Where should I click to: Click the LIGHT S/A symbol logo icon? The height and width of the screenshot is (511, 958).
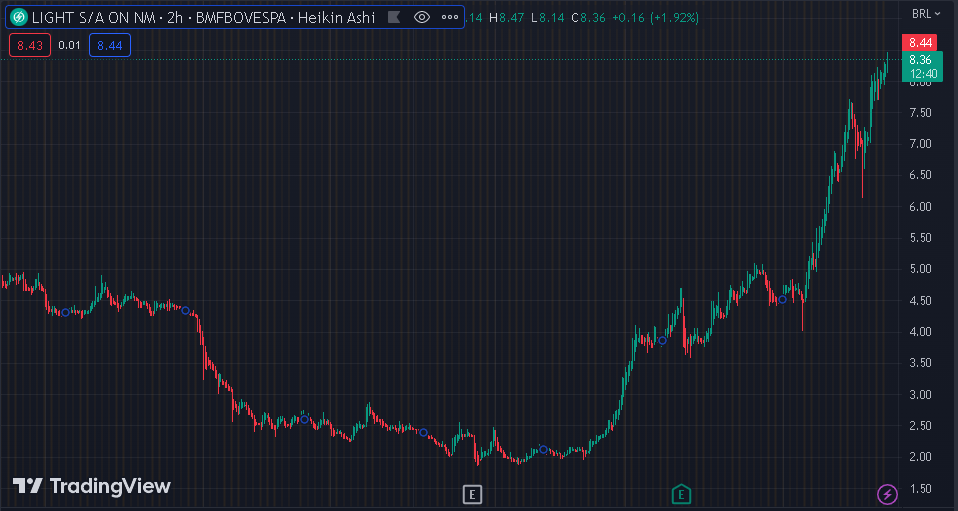tap(18, 17)
